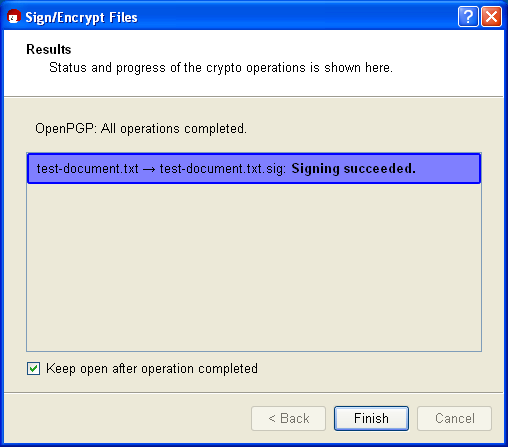Viewport: 508px width, 447px height.
Task: Click the Finish button
Action: [x=371, y=418]
